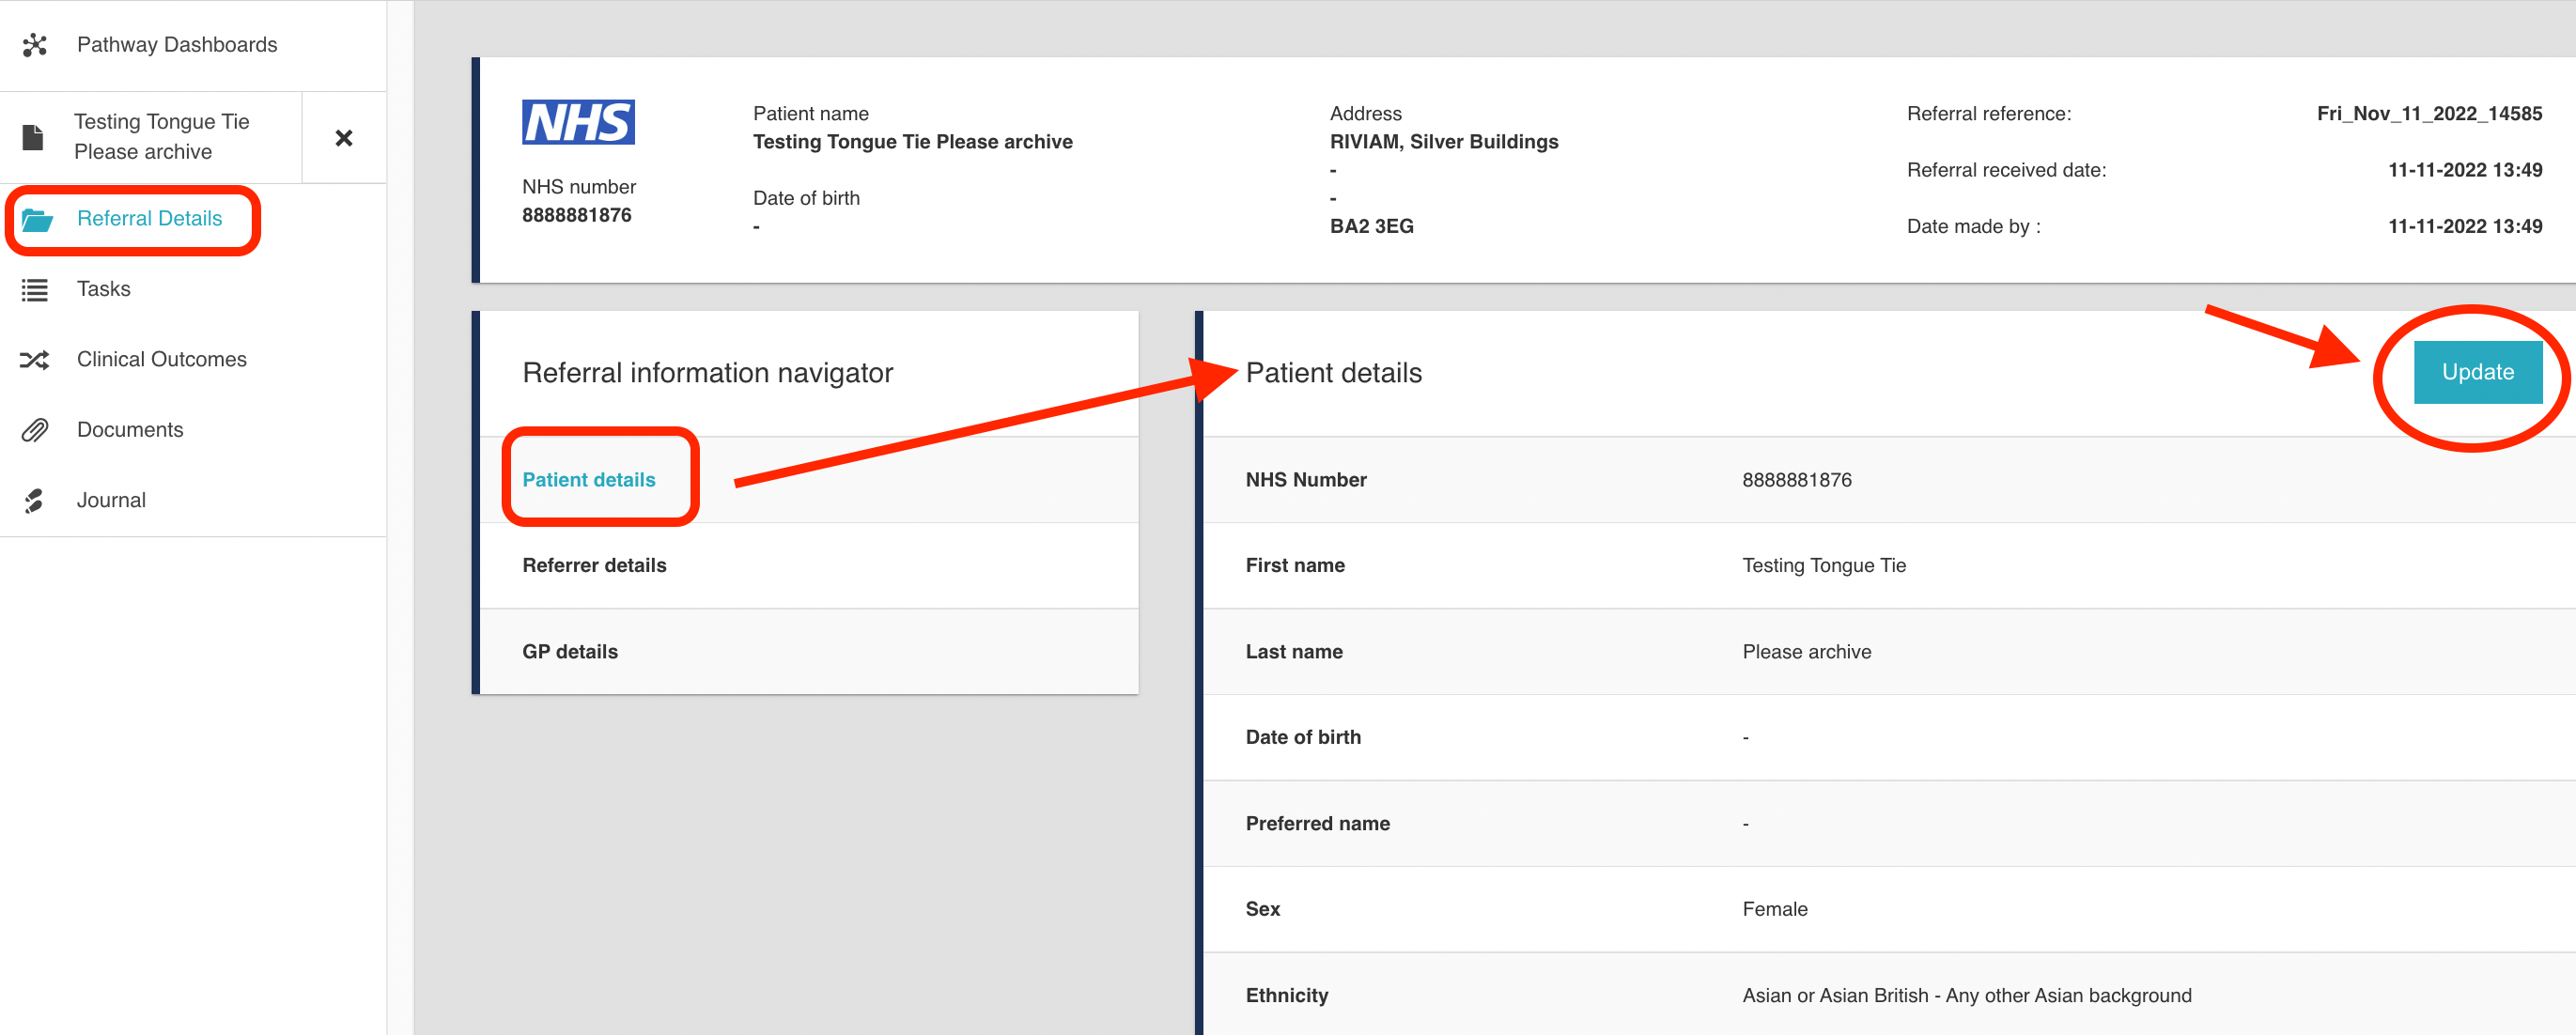Viewport: 2576px width, 1035px height.
Task: Open the Testing Tongue Tie Please archive tab
Action: click(x=162, y=137)
